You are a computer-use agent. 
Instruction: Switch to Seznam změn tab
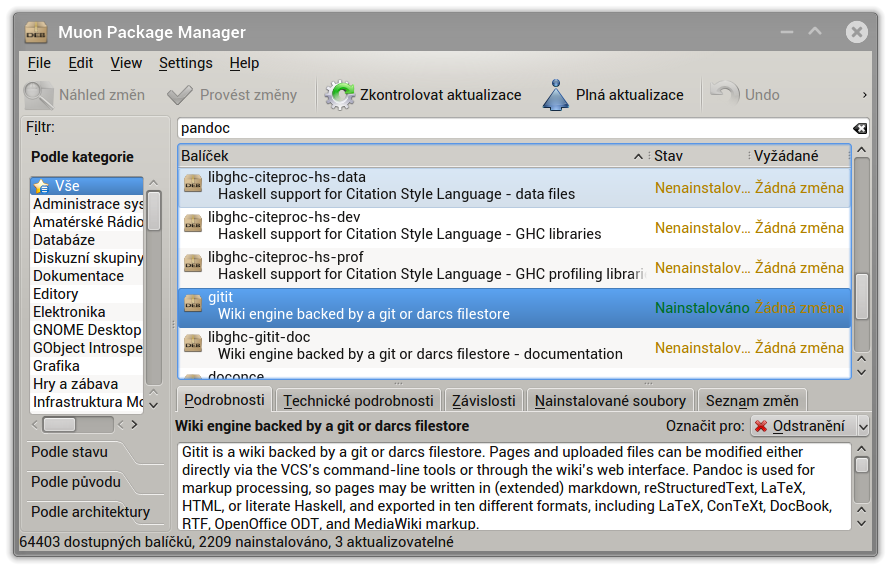pos(752,401)
